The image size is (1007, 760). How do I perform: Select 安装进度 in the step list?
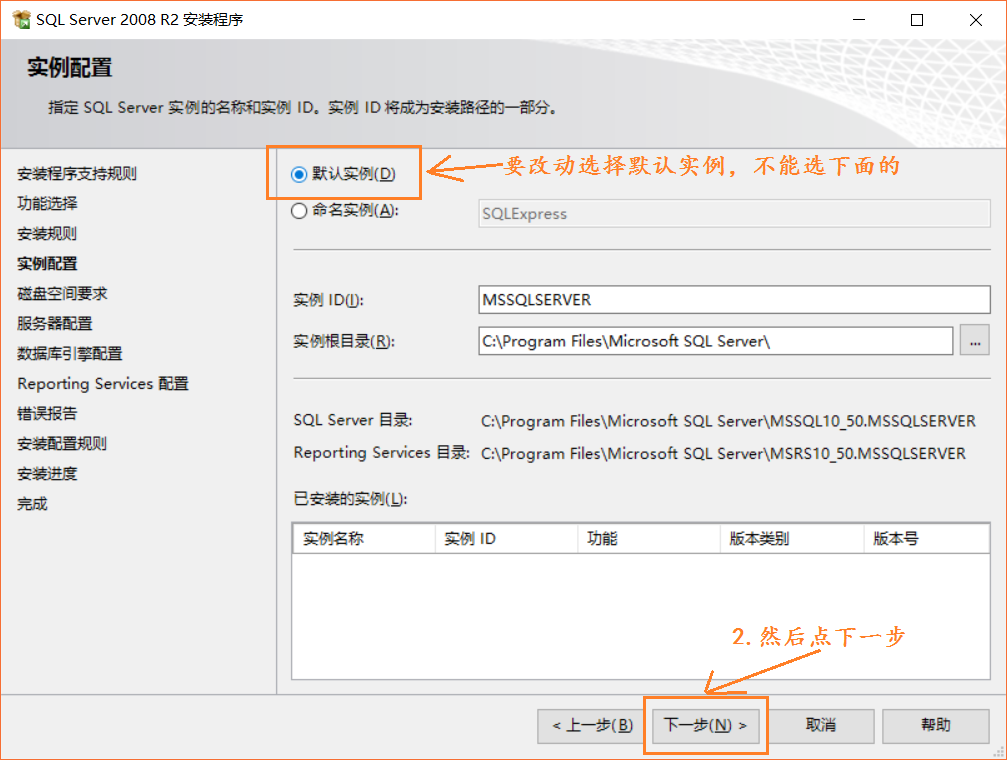(x=47, y=473)
